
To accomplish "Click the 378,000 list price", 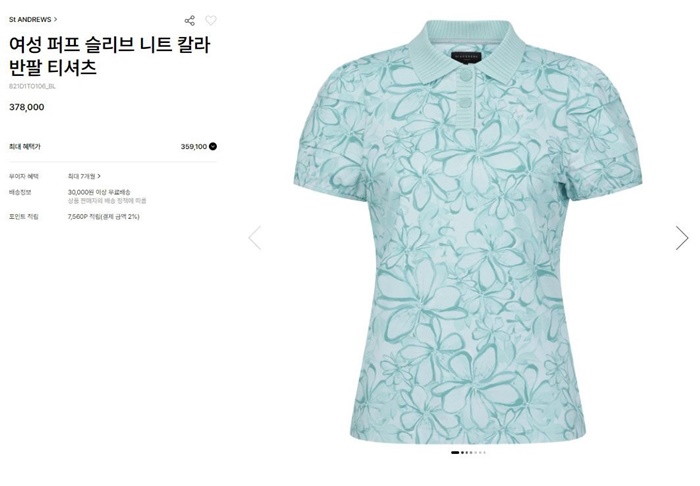I will click(x=27, y=107).
